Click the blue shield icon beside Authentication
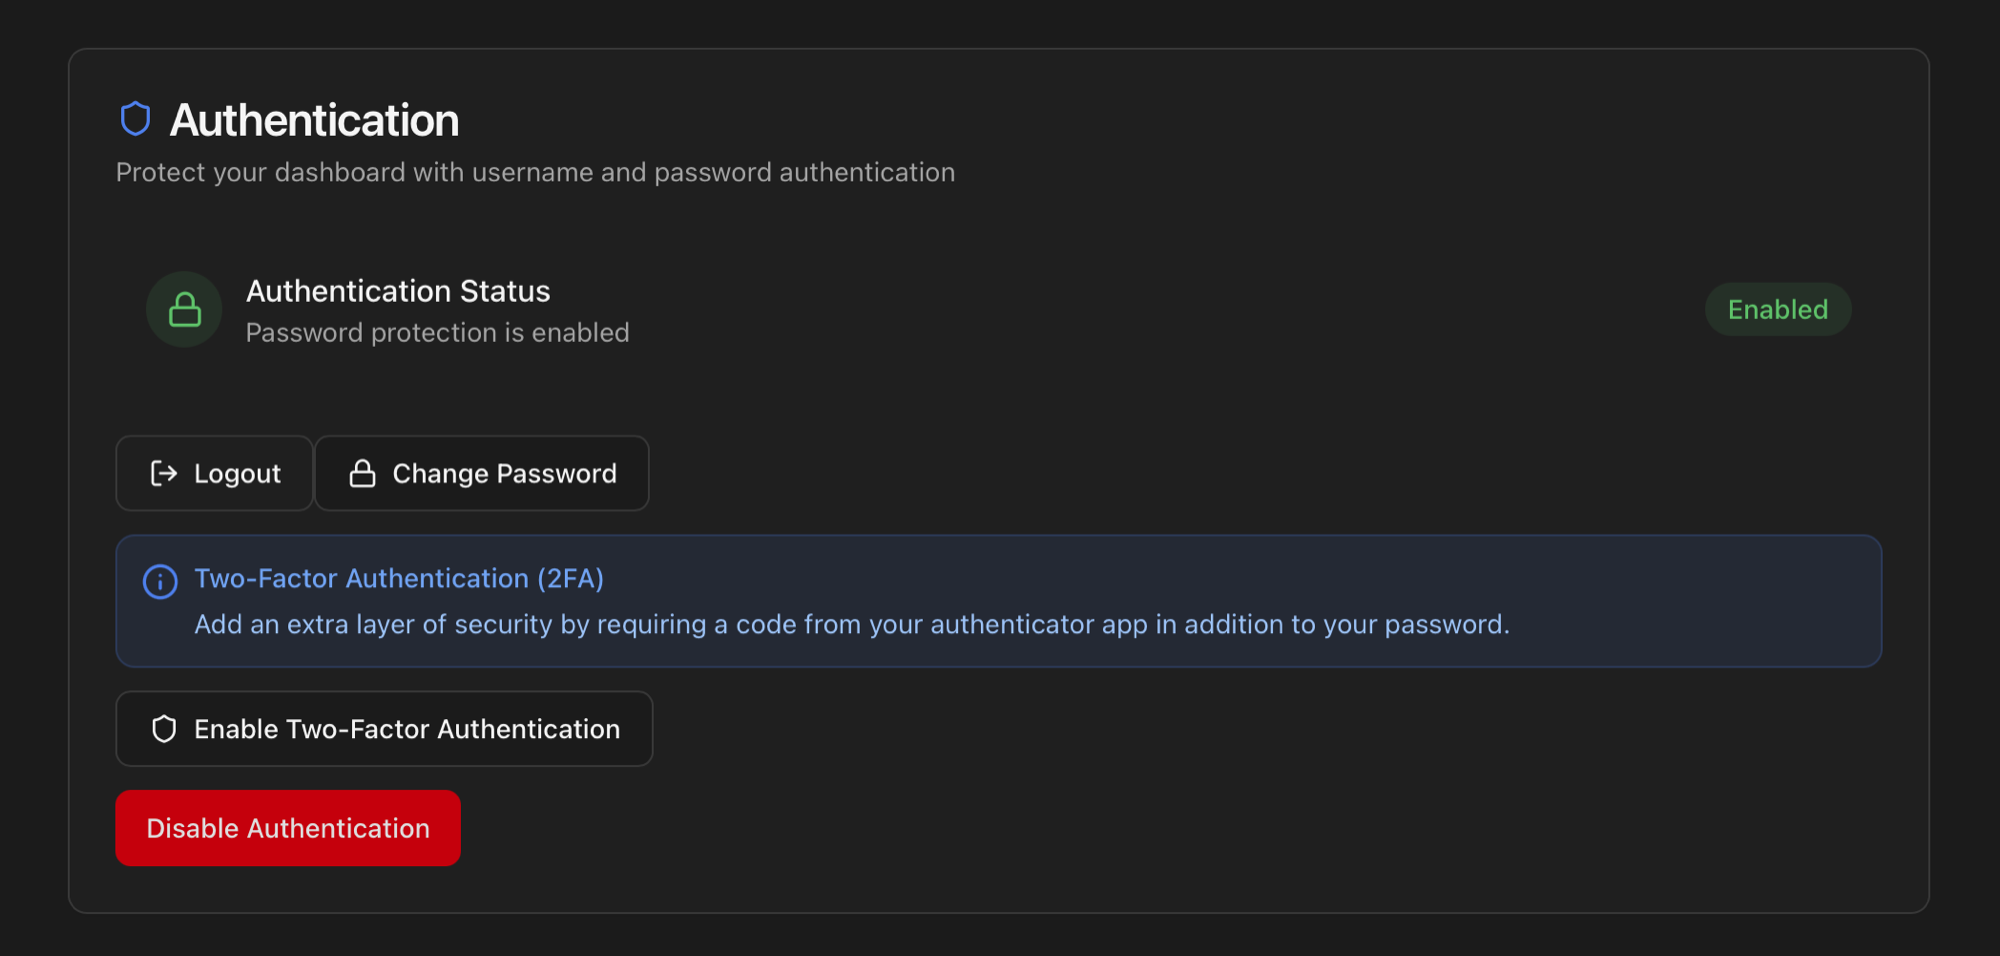This screenshot has height=956, width=2000. pyautogui.click(x=135, y=119)
